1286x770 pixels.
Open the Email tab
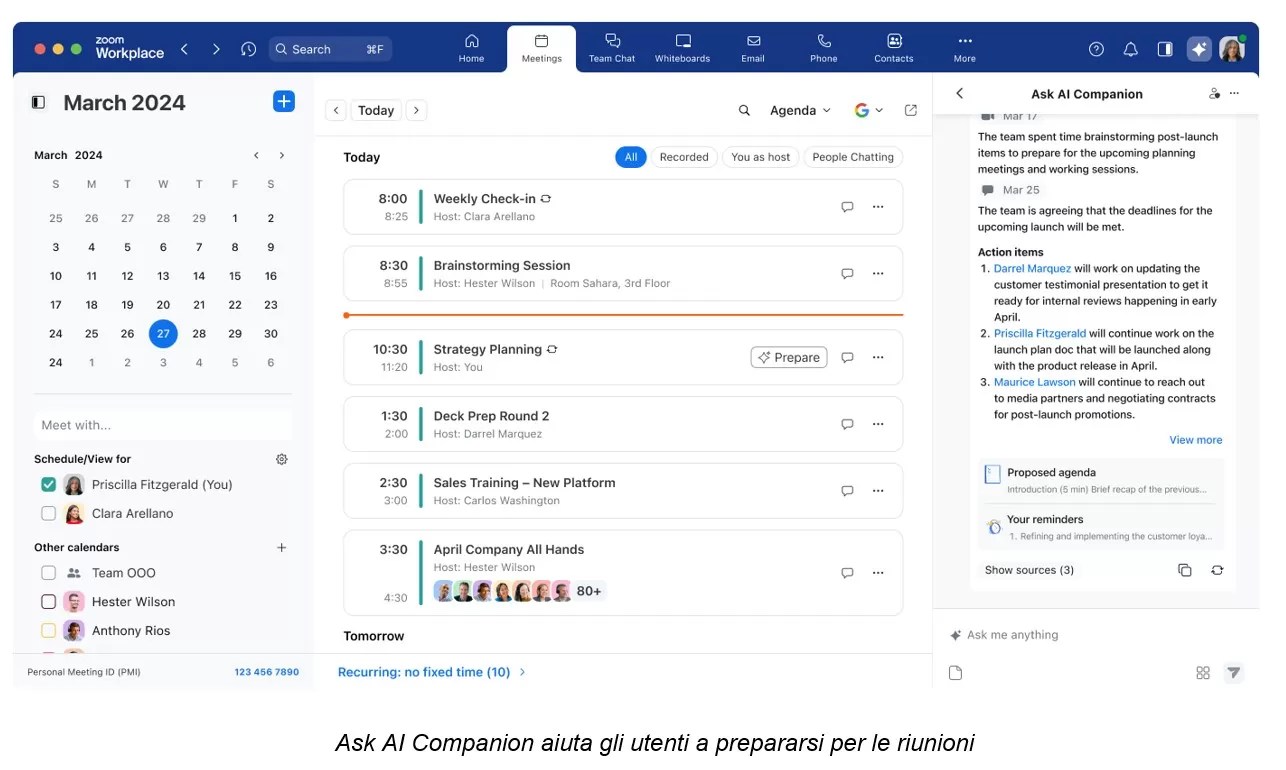click(753, 48)
